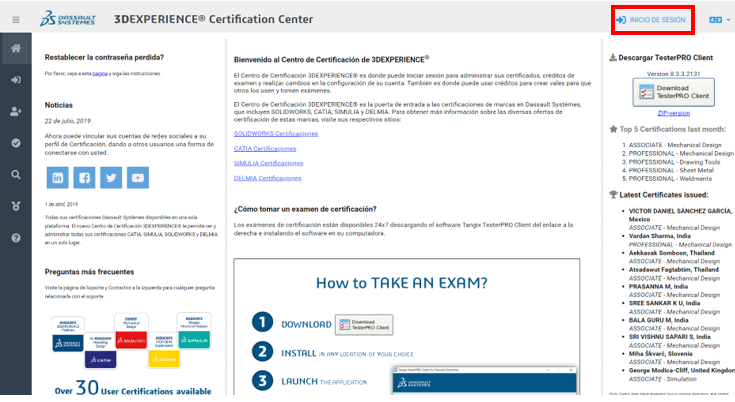The height and width of the screenshot is (402, 735).
Task: Open the sidebar search magnifier icon
Action: click(16, 175)
